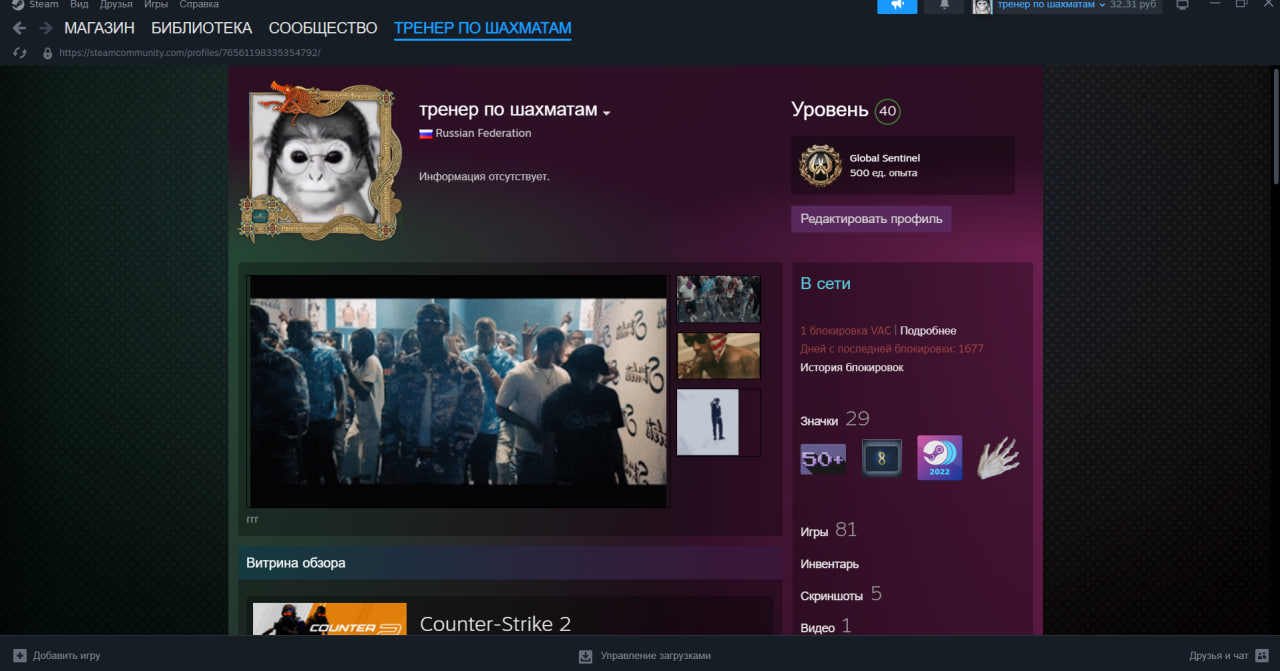Open the Вид menu
1280x671 pixels.
(x=79, y=5)
